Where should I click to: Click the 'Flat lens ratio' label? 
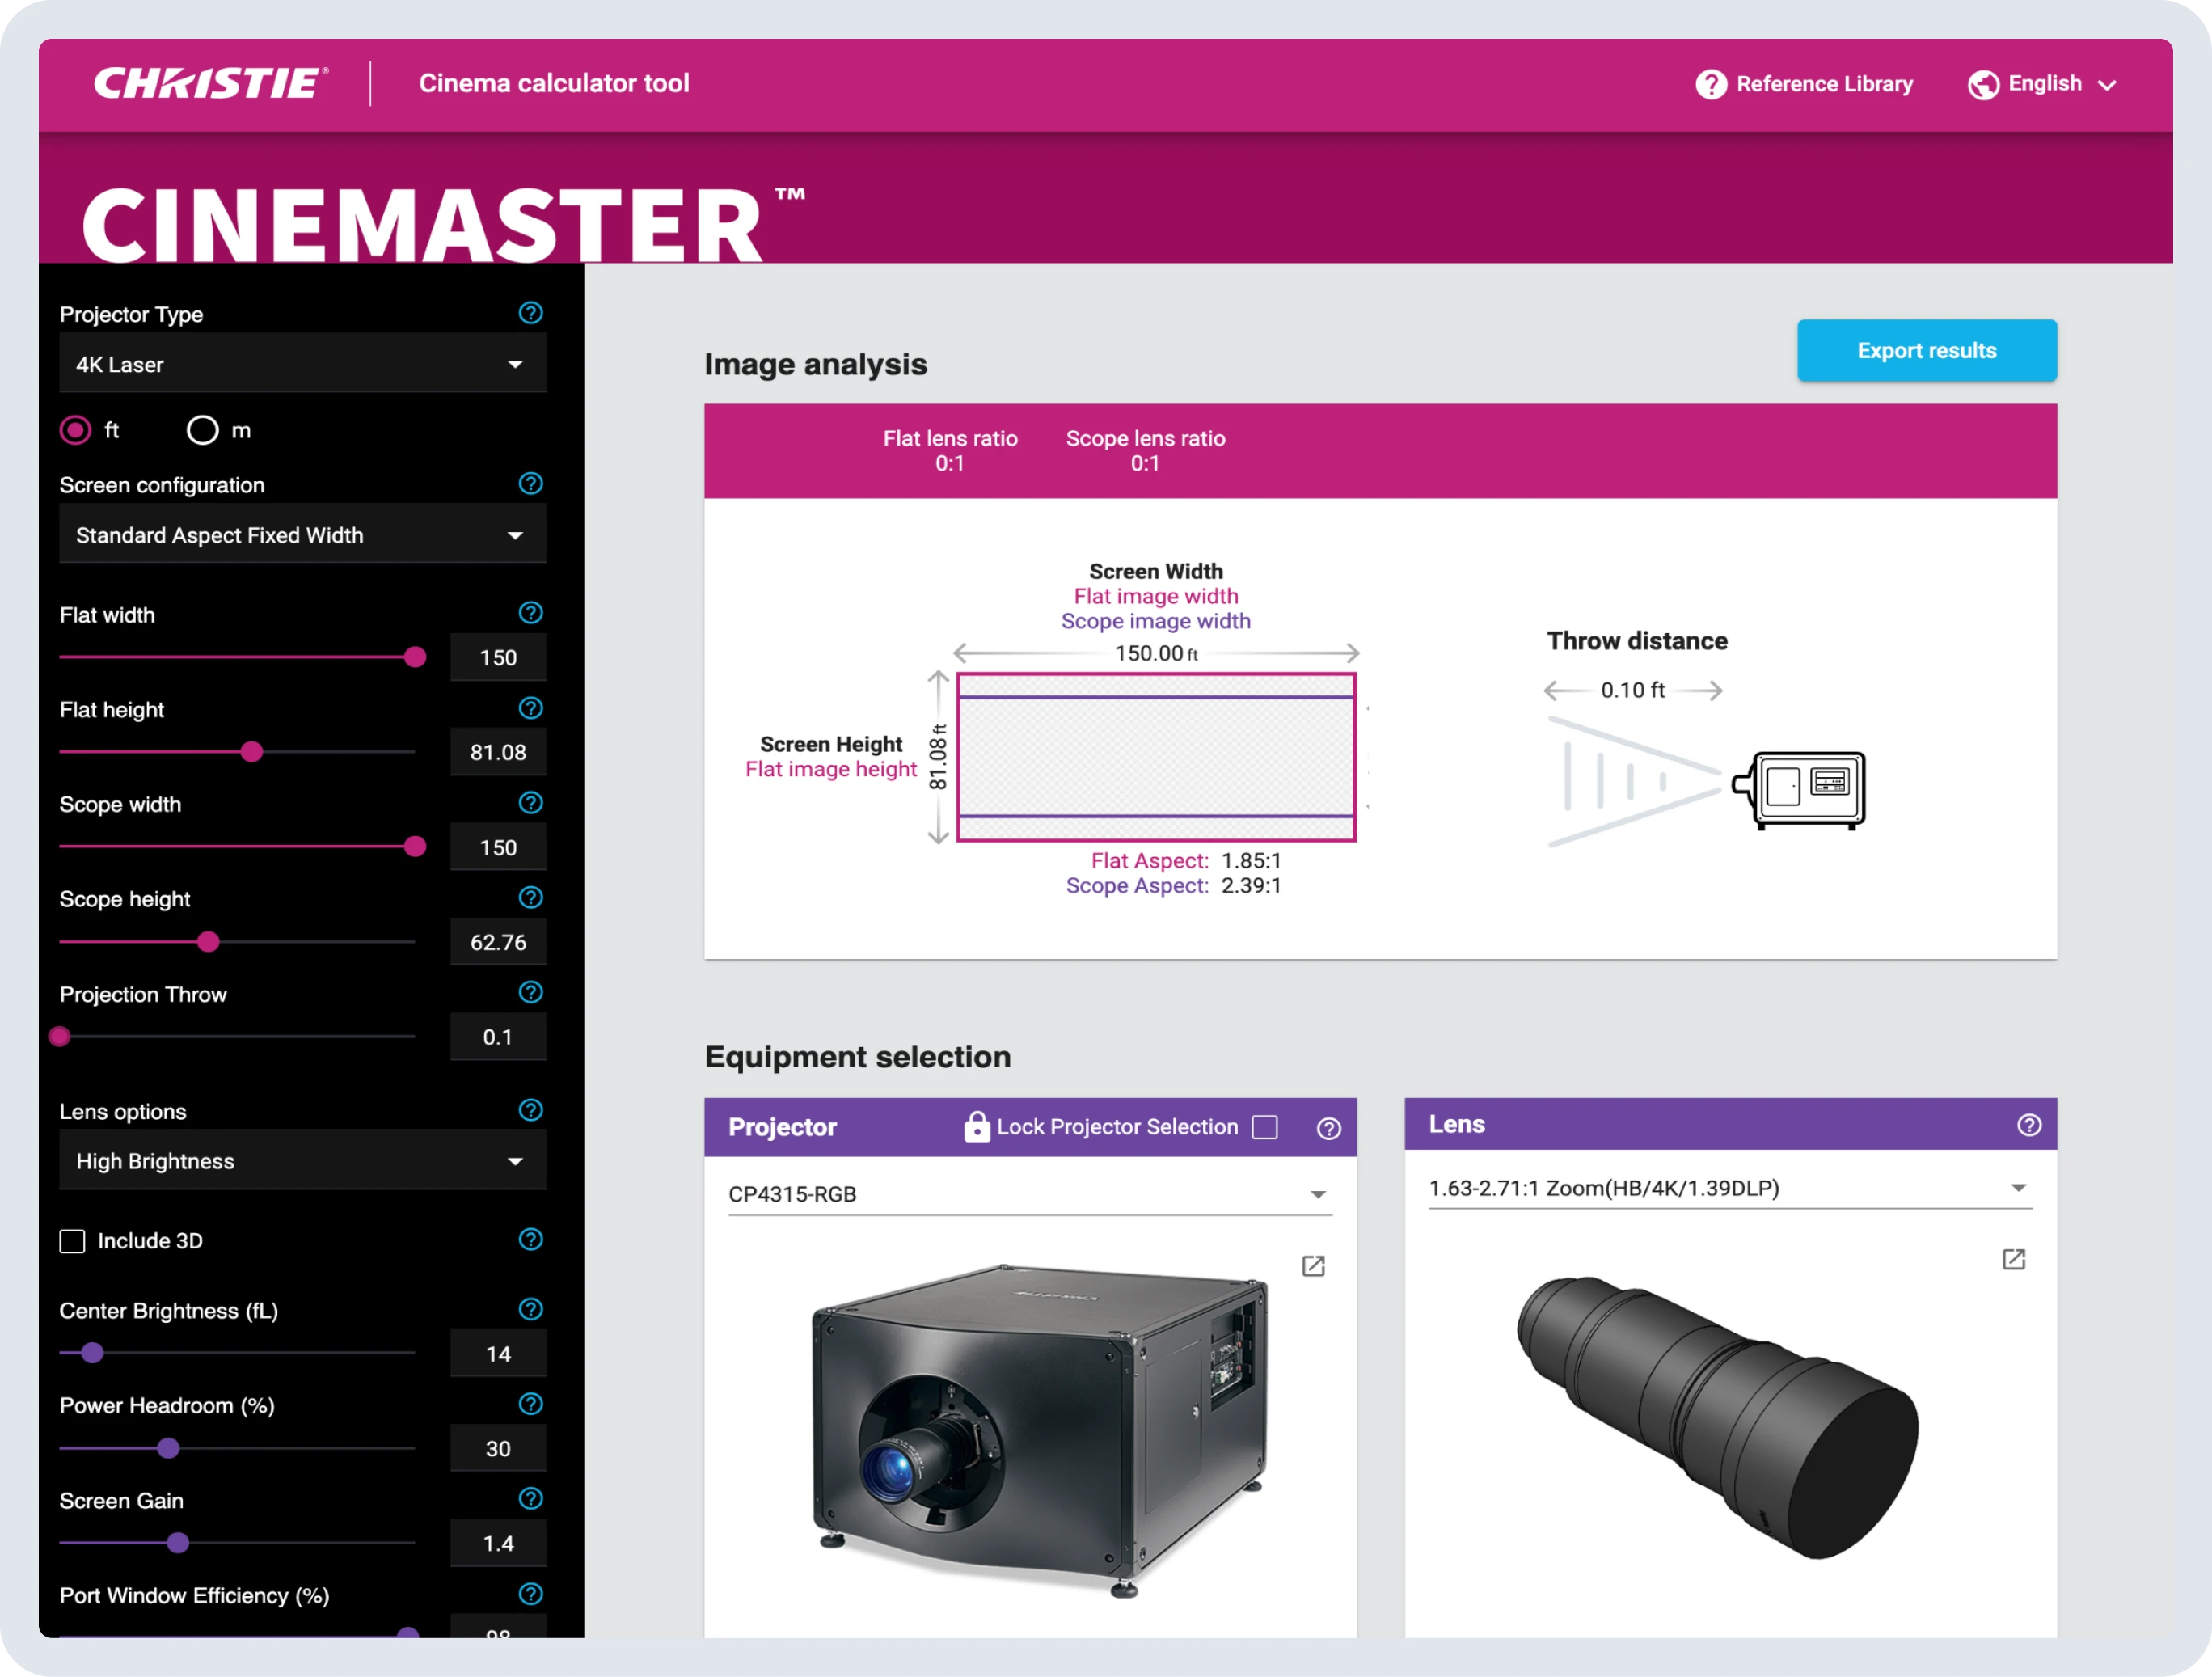point(950,438)
